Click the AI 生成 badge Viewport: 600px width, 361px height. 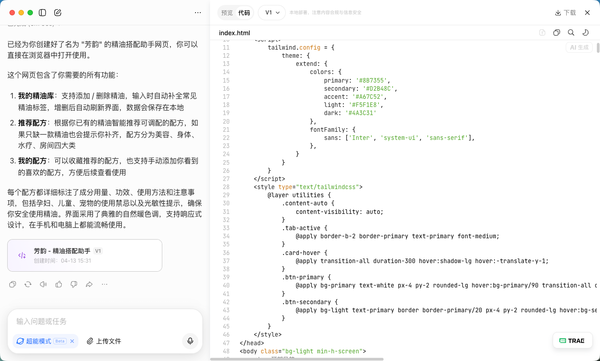(579, 47)
